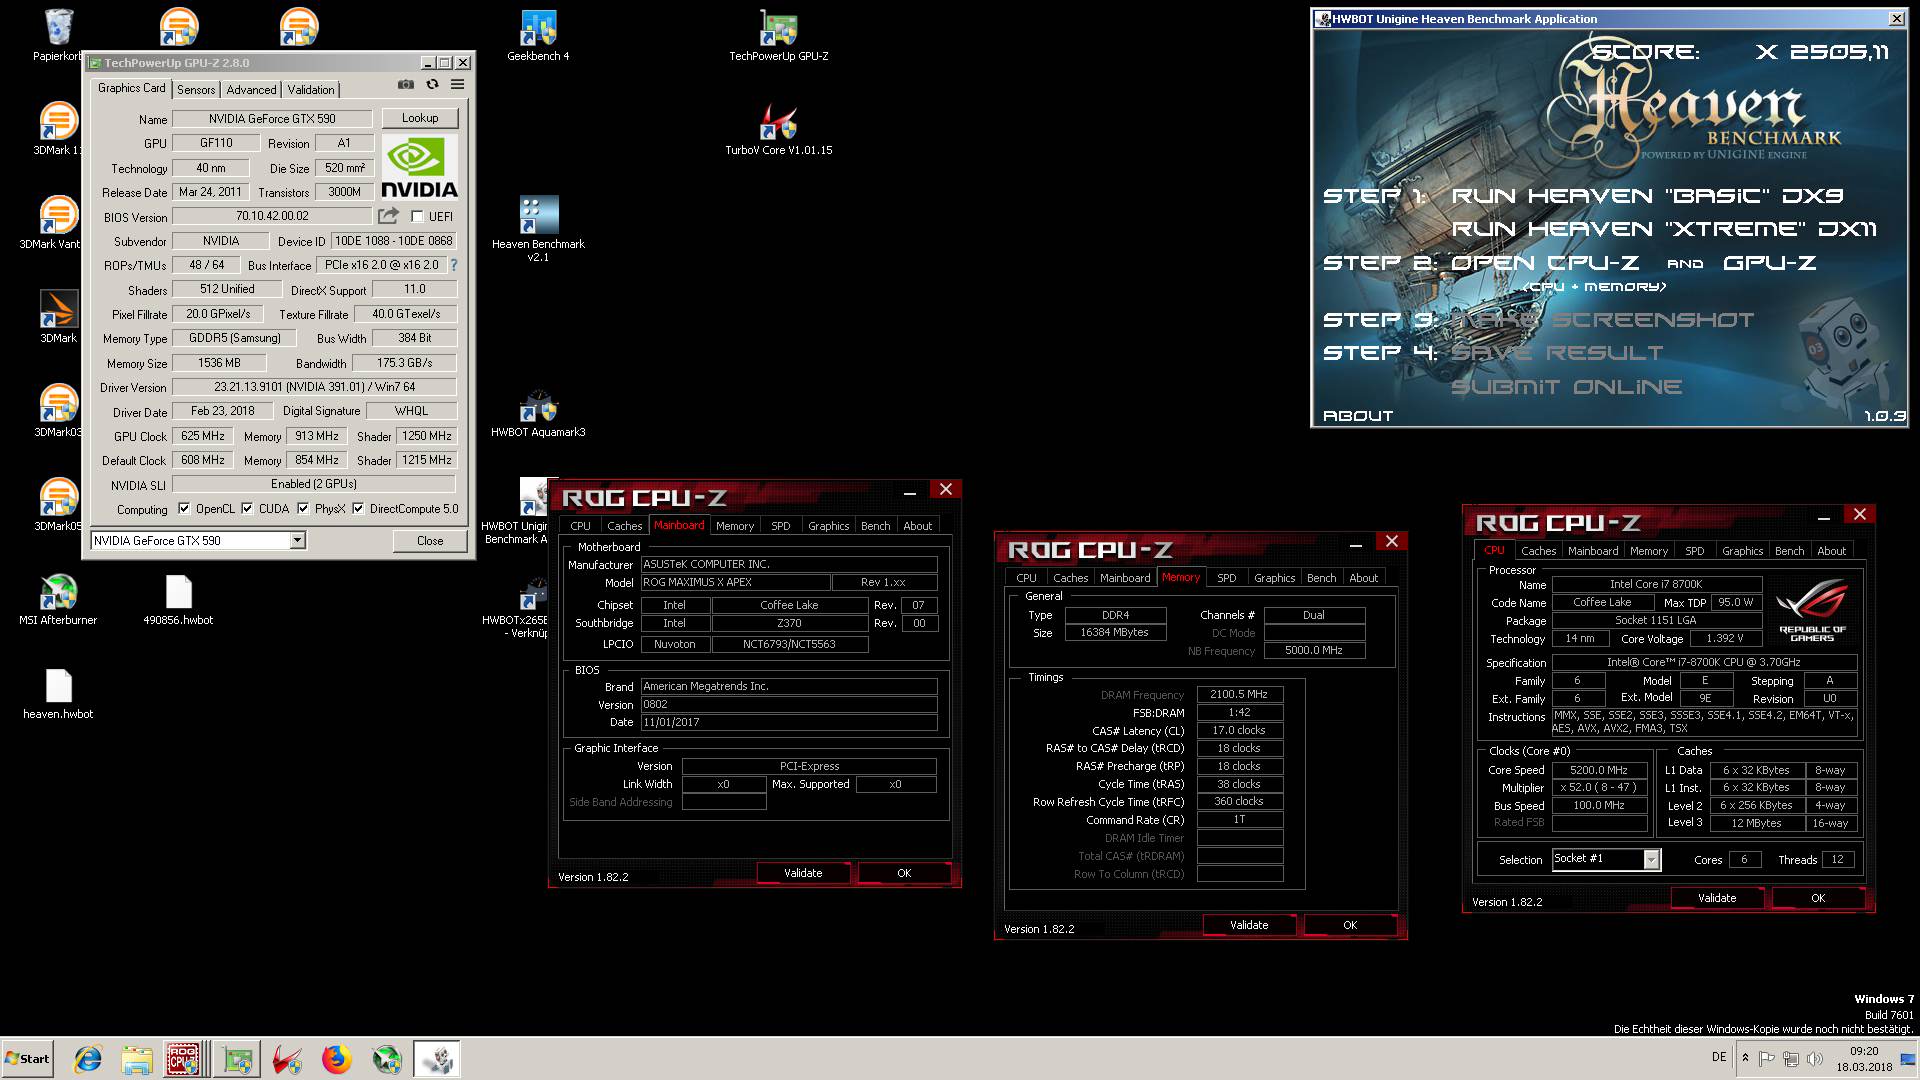Screen dimensions: 1920x1080
Task: Open SPD tab in the Mainboard CPU-Z window
Action: tap(781, 526)
